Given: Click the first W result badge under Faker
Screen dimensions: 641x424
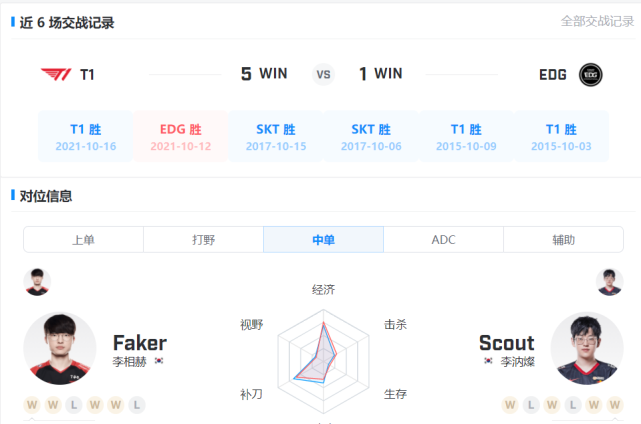Looking at the screenshot, I should (x=33, y=406).
